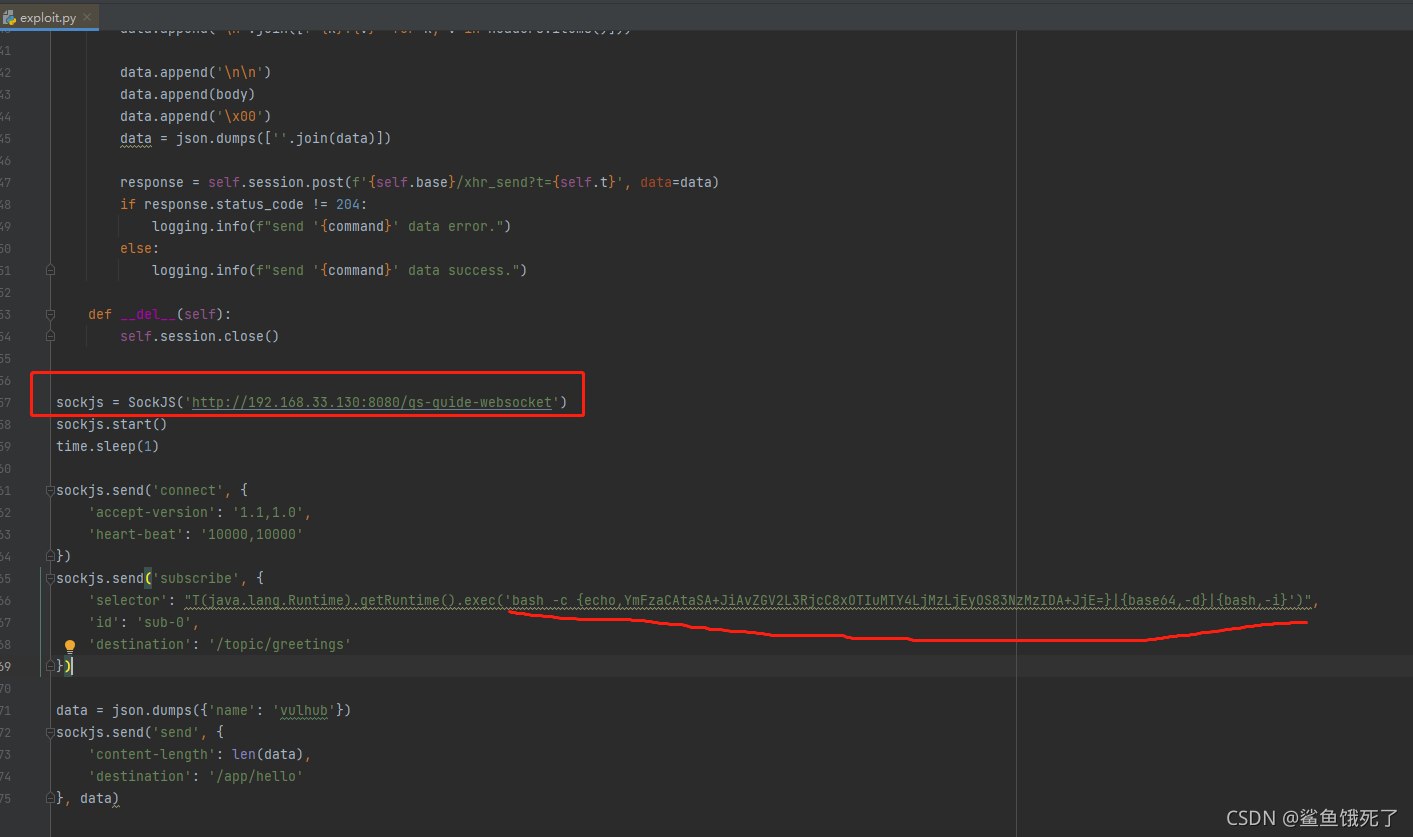The width and height of the screenshot is (1413, 837).
Task: Click the response.status_code != 204 line
Action: coord(243,204)
